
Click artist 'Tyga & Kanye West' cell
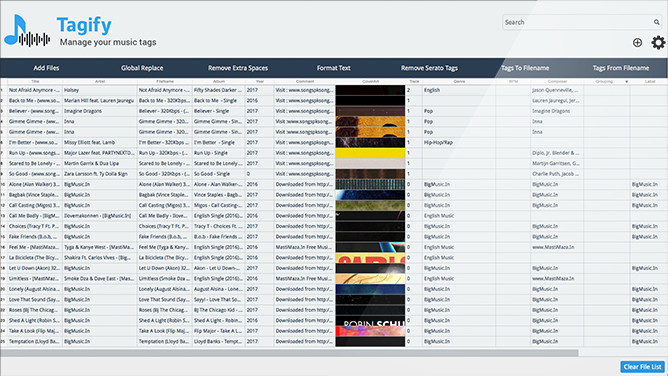(100, 247)
